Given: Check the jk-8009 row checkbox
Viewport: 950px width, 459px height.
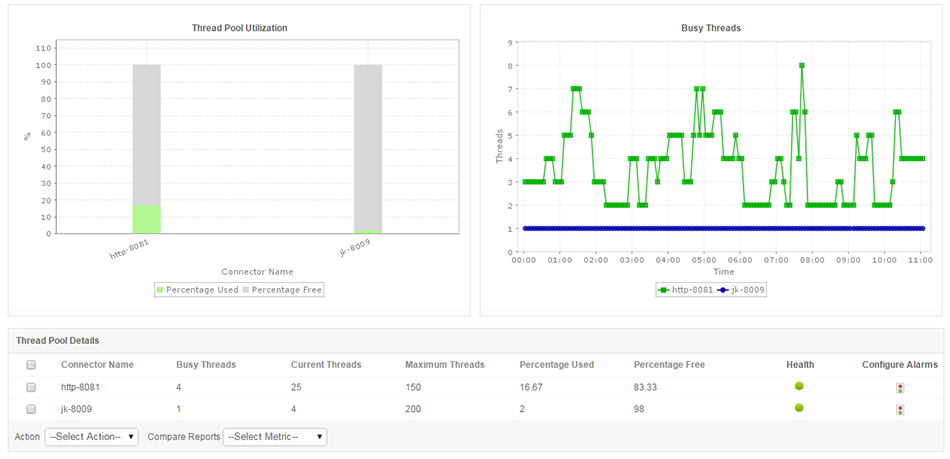Looking at the screenshot, I should point(31,409).
